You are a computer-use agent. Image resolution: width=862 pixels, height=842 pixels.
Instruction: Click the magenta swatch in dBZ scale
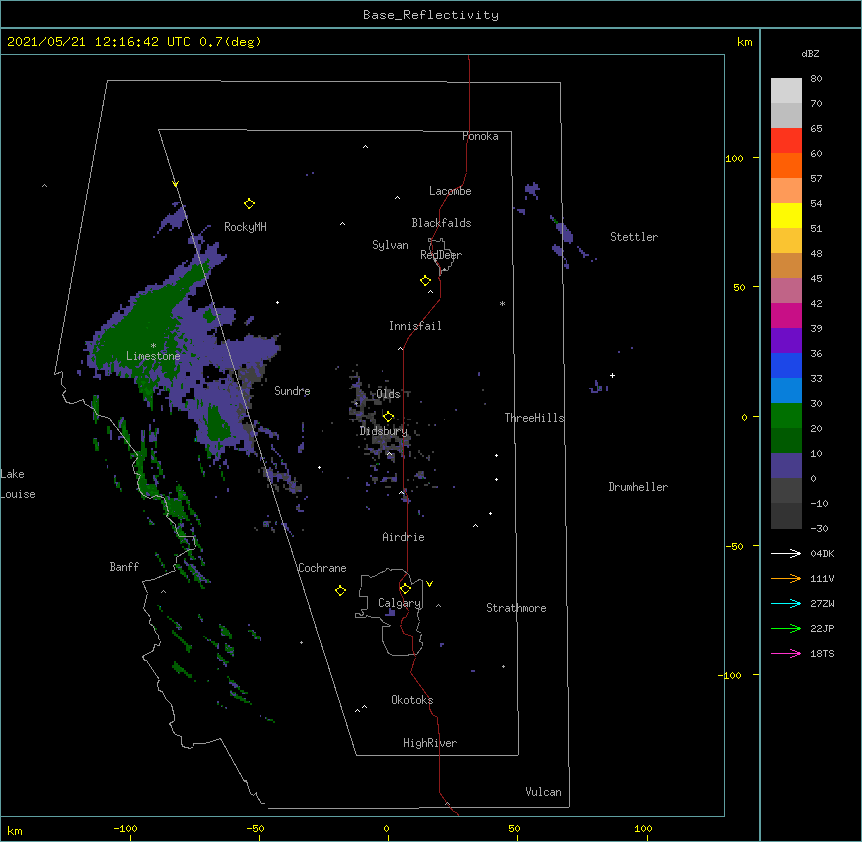pyautogui.click(x=786, y=315)
